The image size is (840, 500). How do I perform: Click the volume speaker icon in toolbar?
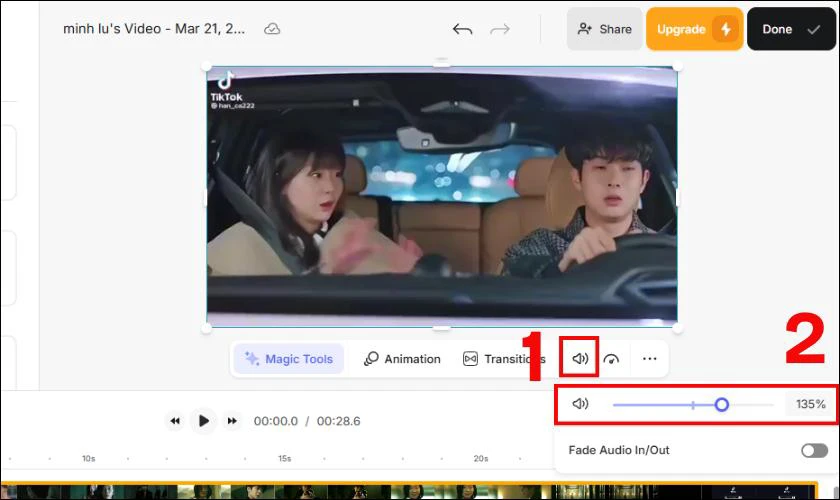(580, 359)
